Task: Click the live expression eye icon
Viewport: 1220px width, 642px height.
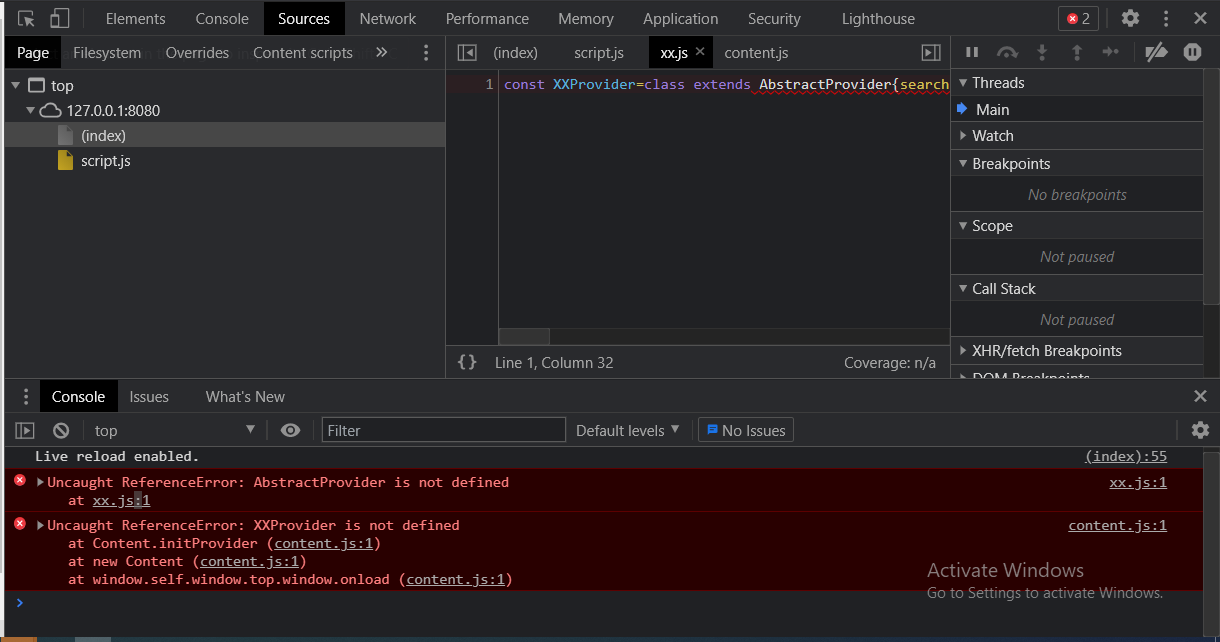Action: pyautogui.click(x=290, y=430)
